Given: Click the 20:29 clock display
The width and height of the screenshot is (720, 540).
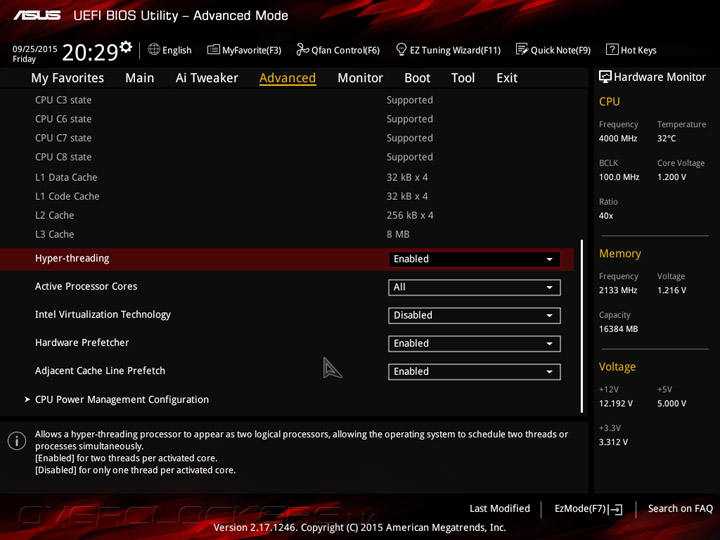Looking at the screenshot, I should tap(90, 52).
